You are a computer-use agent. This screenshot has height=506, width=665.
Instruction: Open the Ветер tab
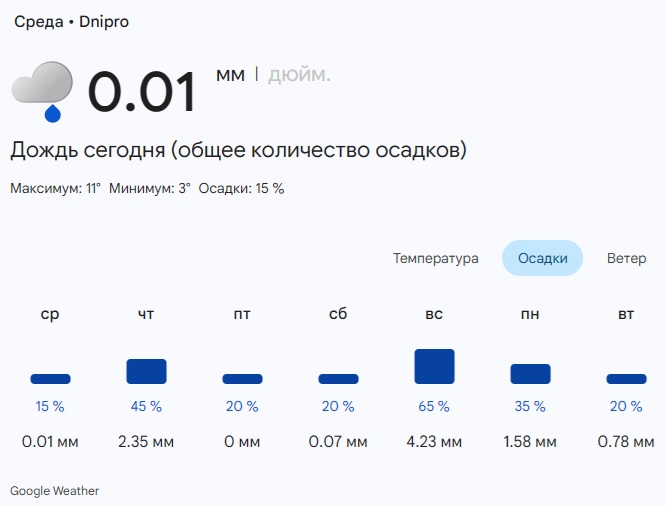pos(626,258)
